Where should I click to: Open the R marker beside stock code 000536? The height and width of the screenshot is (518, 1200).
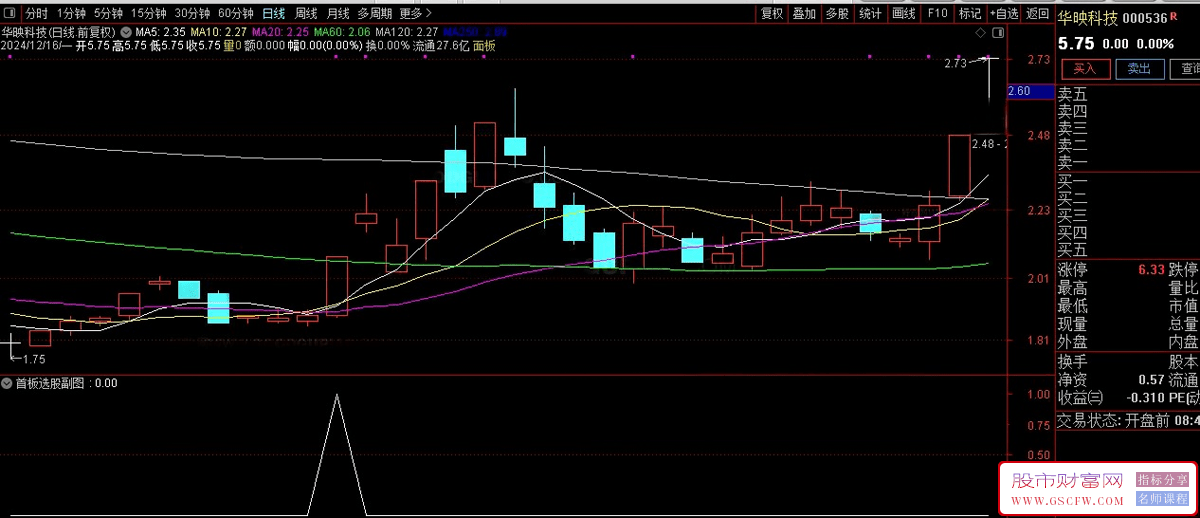1172,17
